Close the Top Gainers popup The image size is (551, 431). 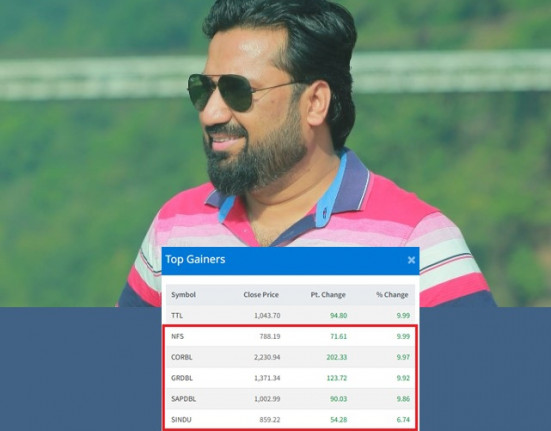pyautogui.click(x=411, y=260)
